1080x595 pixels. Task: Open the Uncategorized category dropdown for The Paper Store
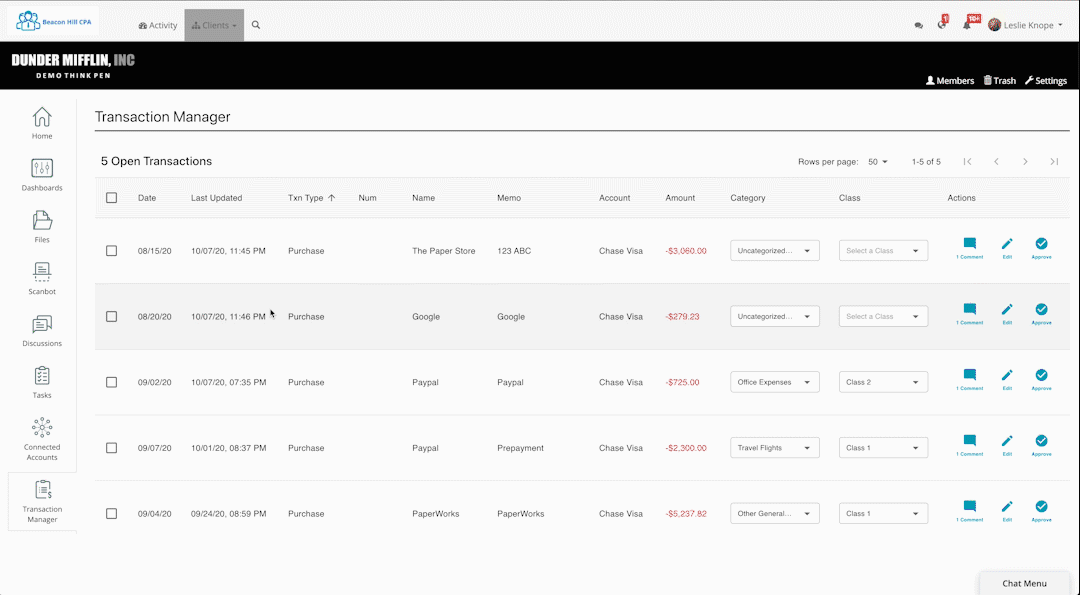[x=774, y=250]
